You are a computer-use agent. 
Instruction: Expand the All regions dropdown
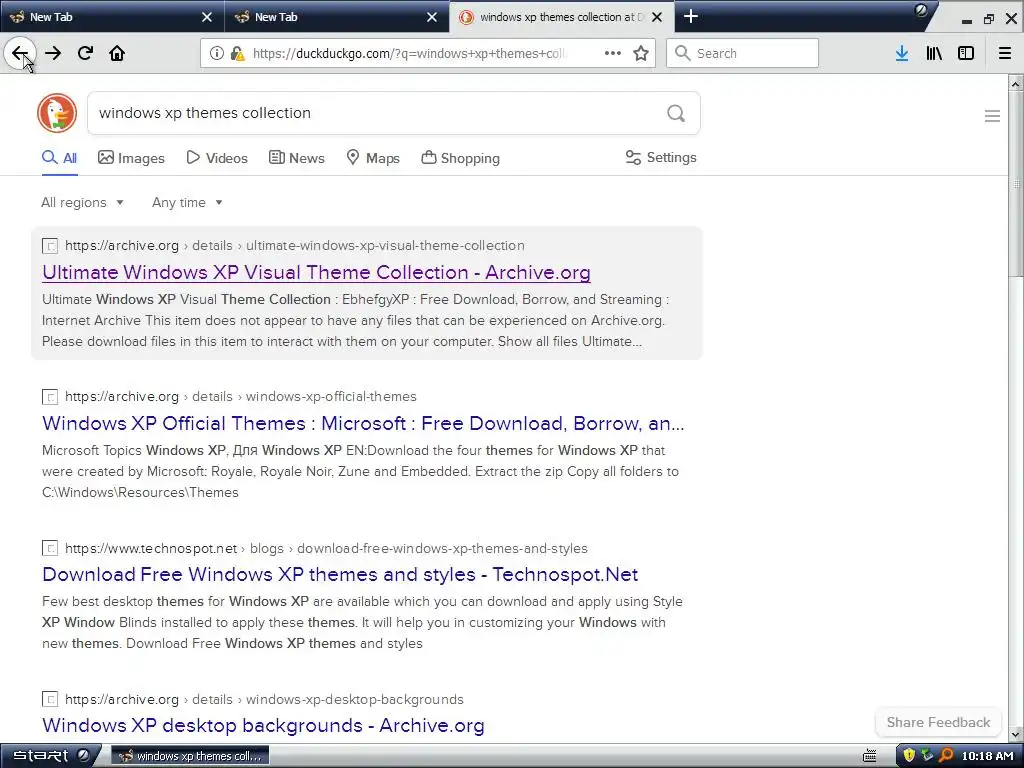(x=82, y=202)
